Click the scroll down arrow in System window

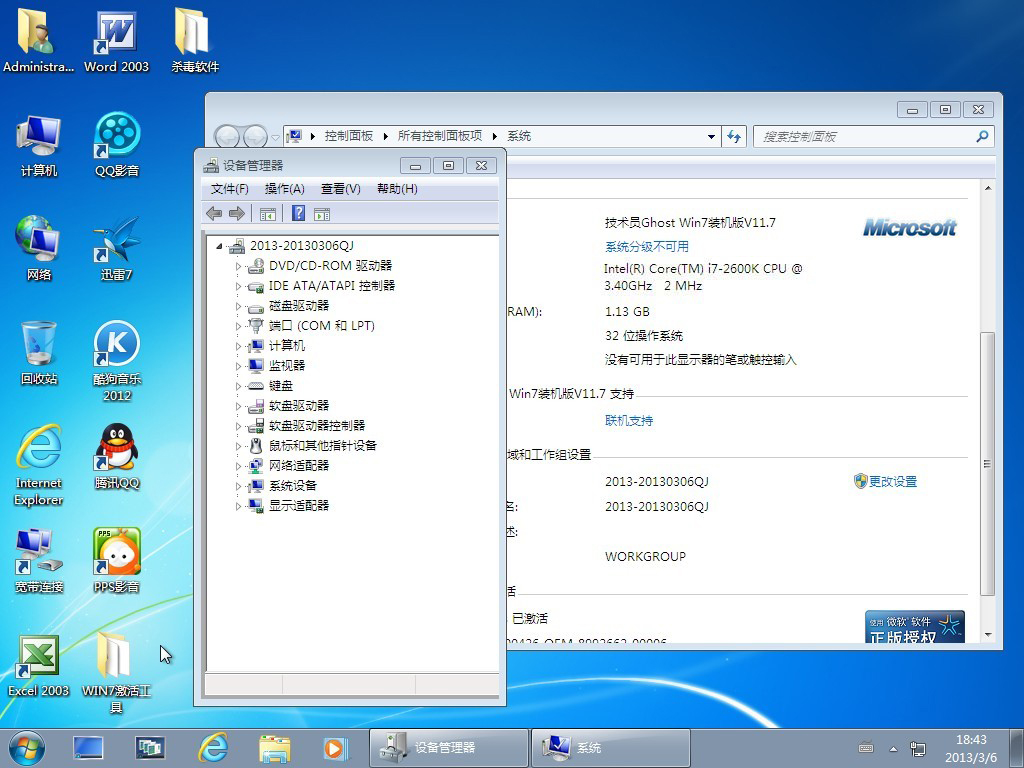tap(987, 634)
